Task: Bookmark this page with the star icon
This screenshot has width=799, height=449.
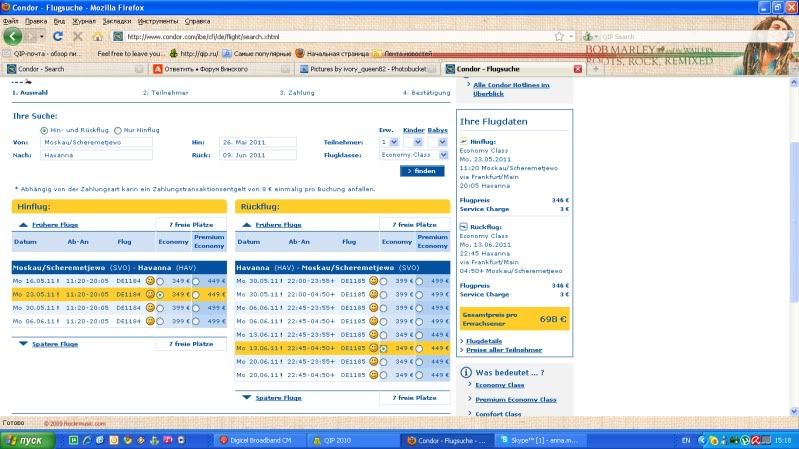Action: click(x=559, y=36)
